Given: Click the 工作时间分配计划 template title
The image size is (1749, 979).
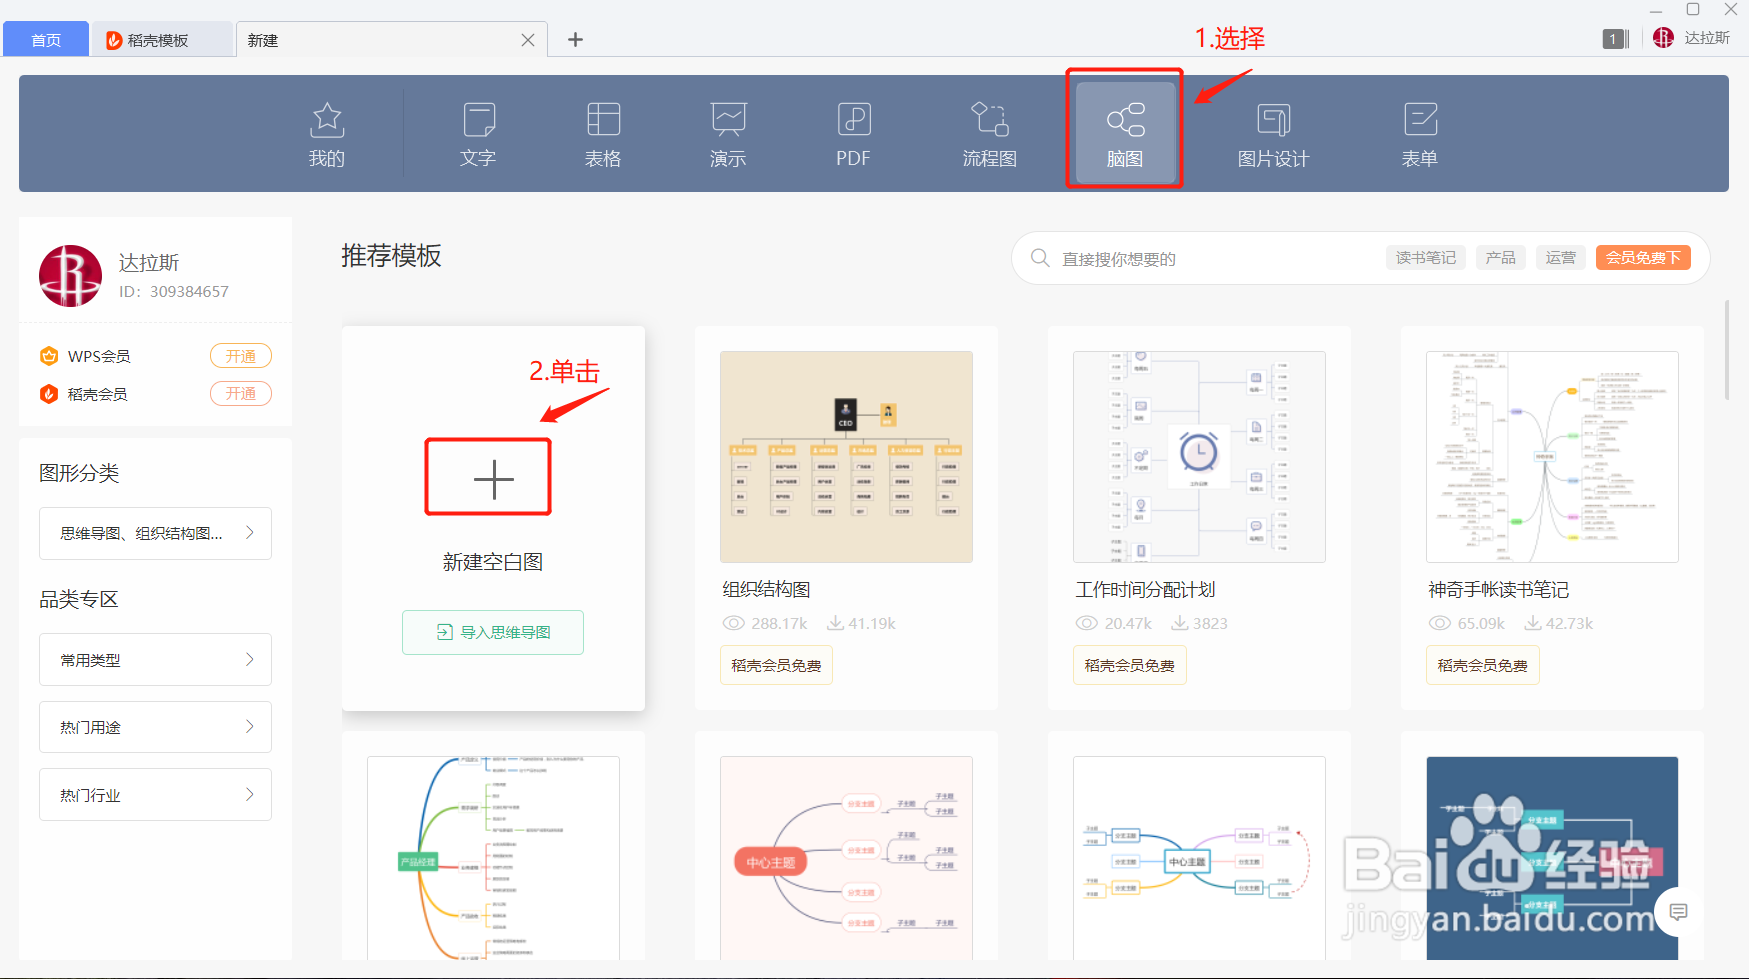Looking at the screenshot, I should click(x=1146, y=590).
